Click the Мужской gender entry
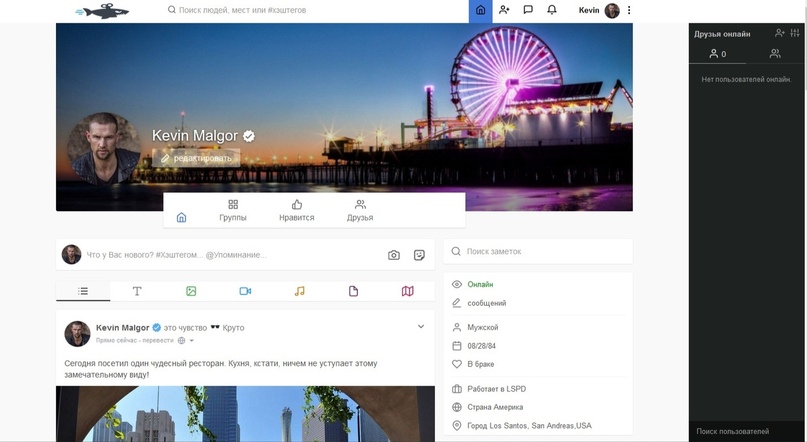This screenshot has width=807, height=442. coord(475,327)
